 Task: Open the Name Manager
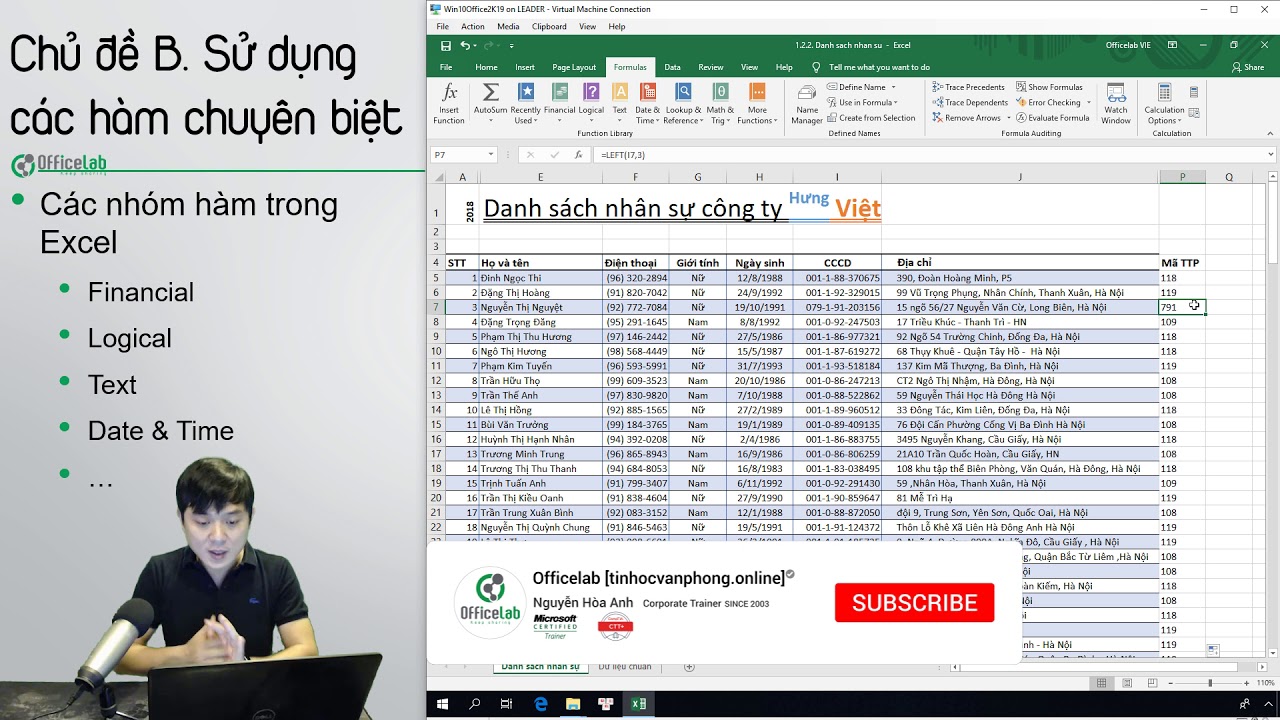[807, 103]
